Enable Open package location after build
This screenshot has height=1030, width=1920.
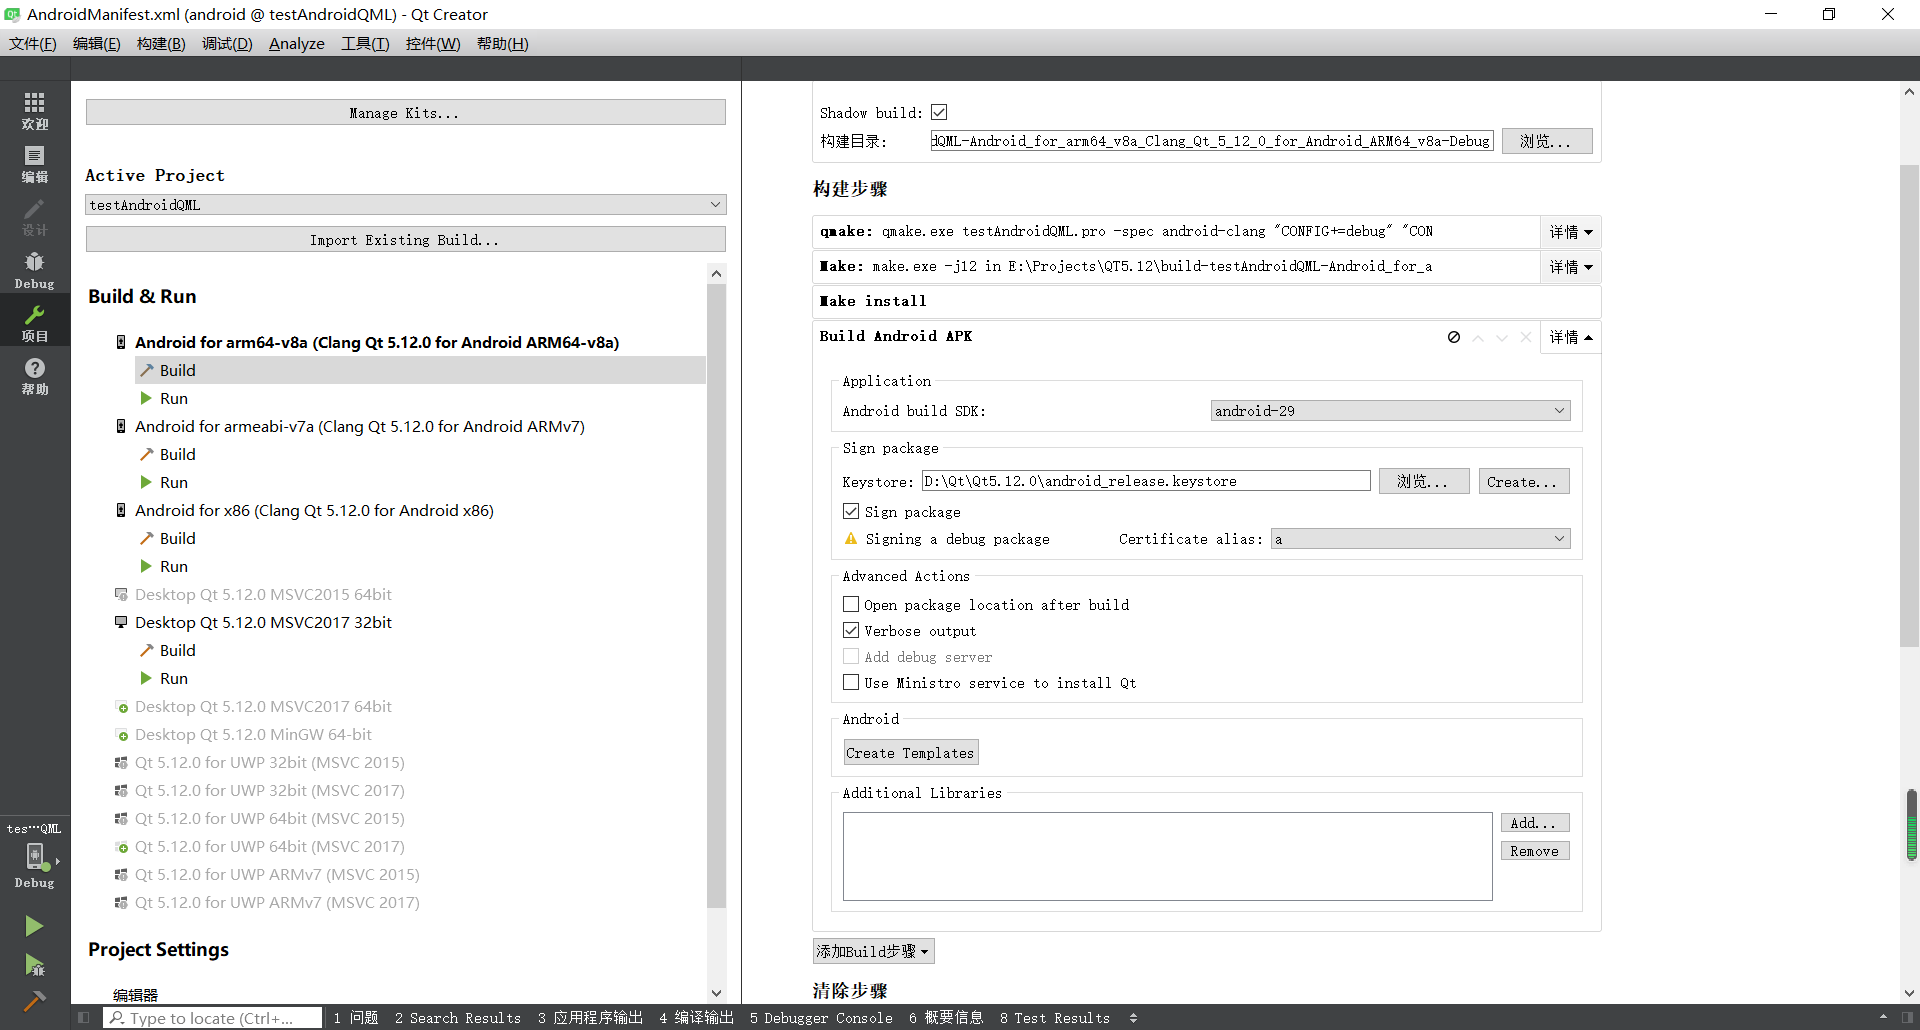pos(851,604)
